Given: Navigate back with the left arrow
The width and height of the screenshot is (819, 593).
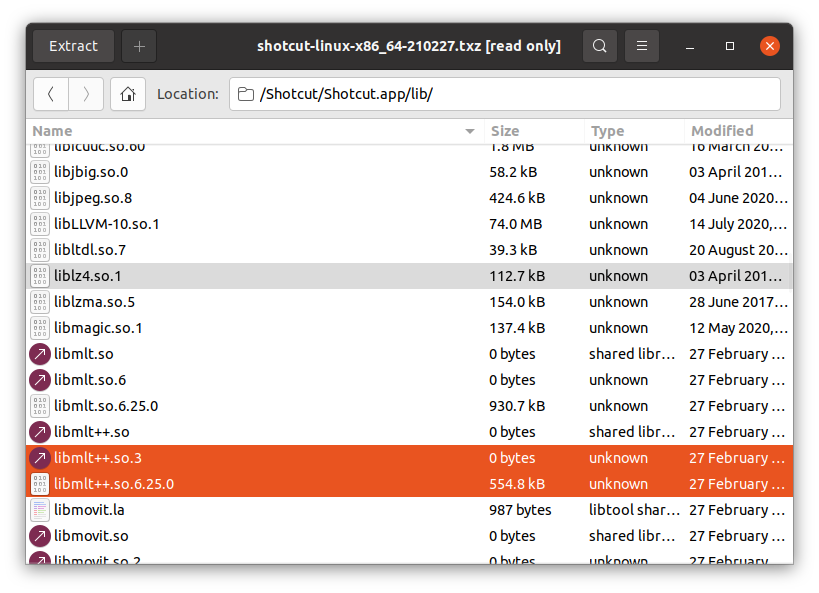Looking at the screenshot, I should (x=51, y=93).
